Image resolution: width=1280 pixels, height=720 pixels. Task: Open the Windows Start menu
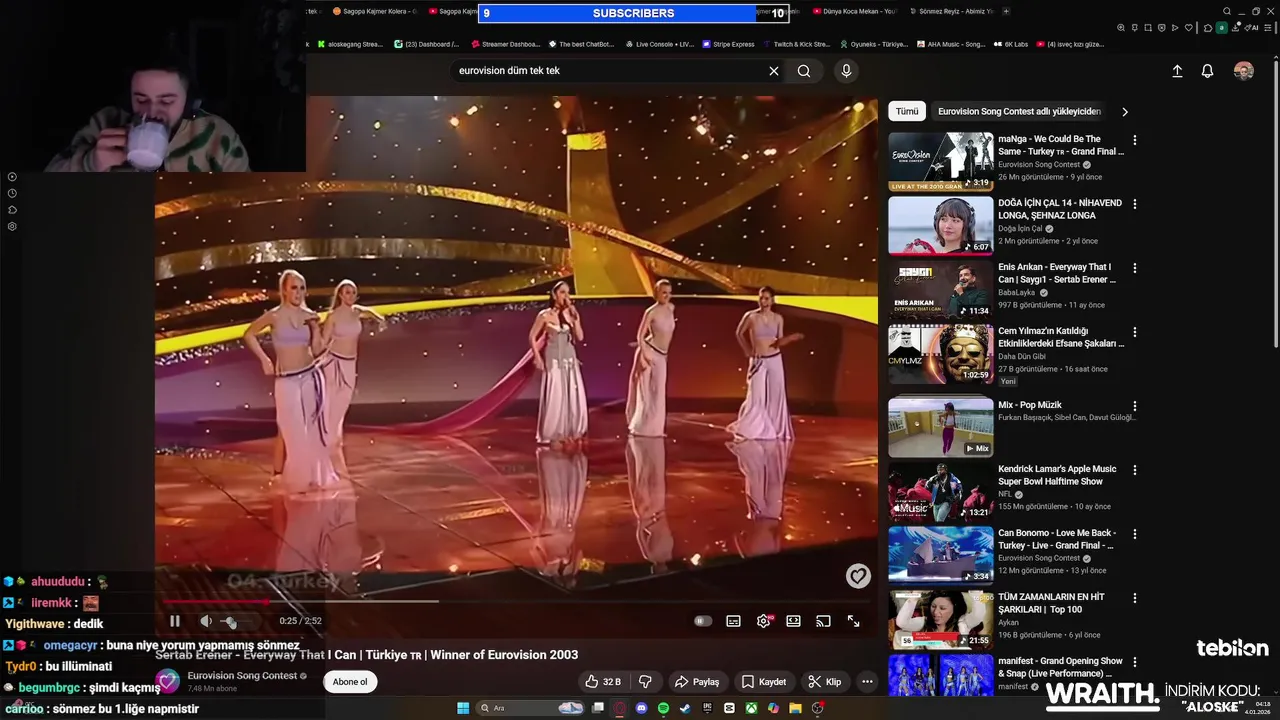463,708
